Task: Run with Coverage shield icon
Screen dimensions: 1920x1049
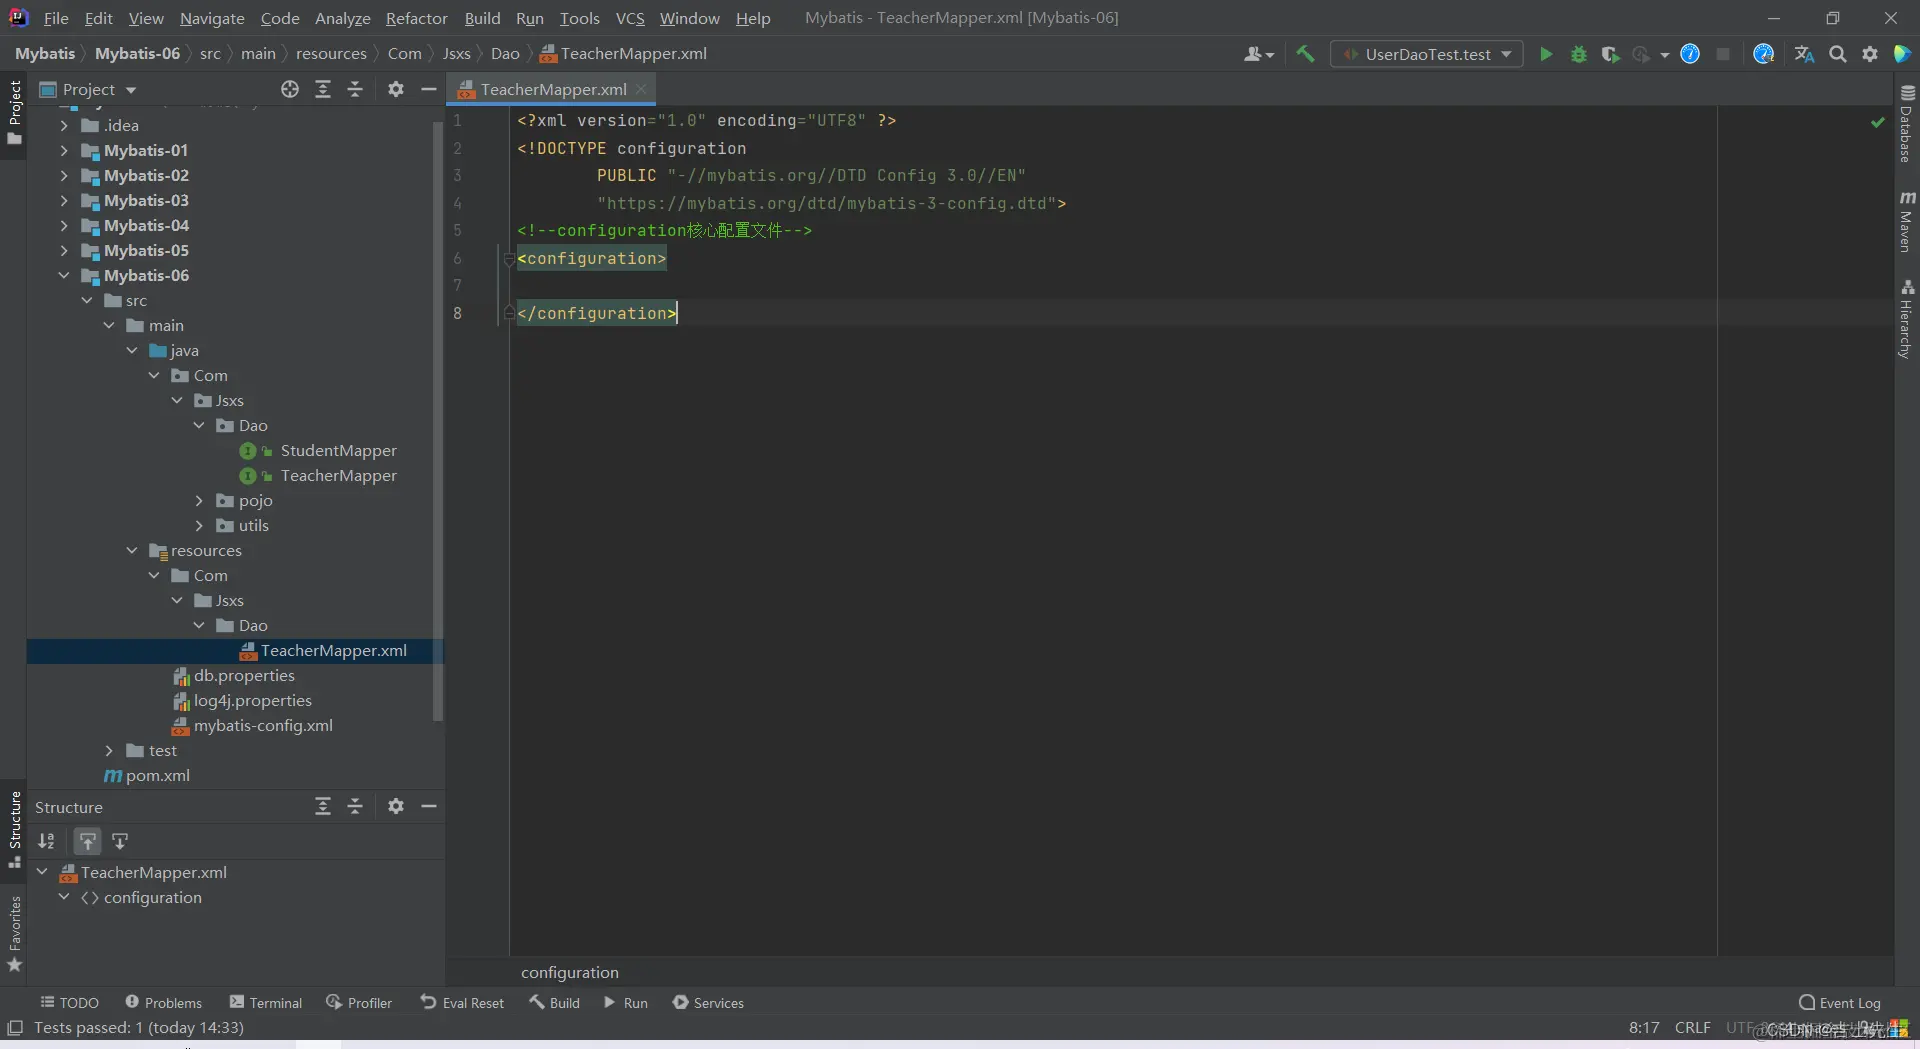Action: 1610,54
